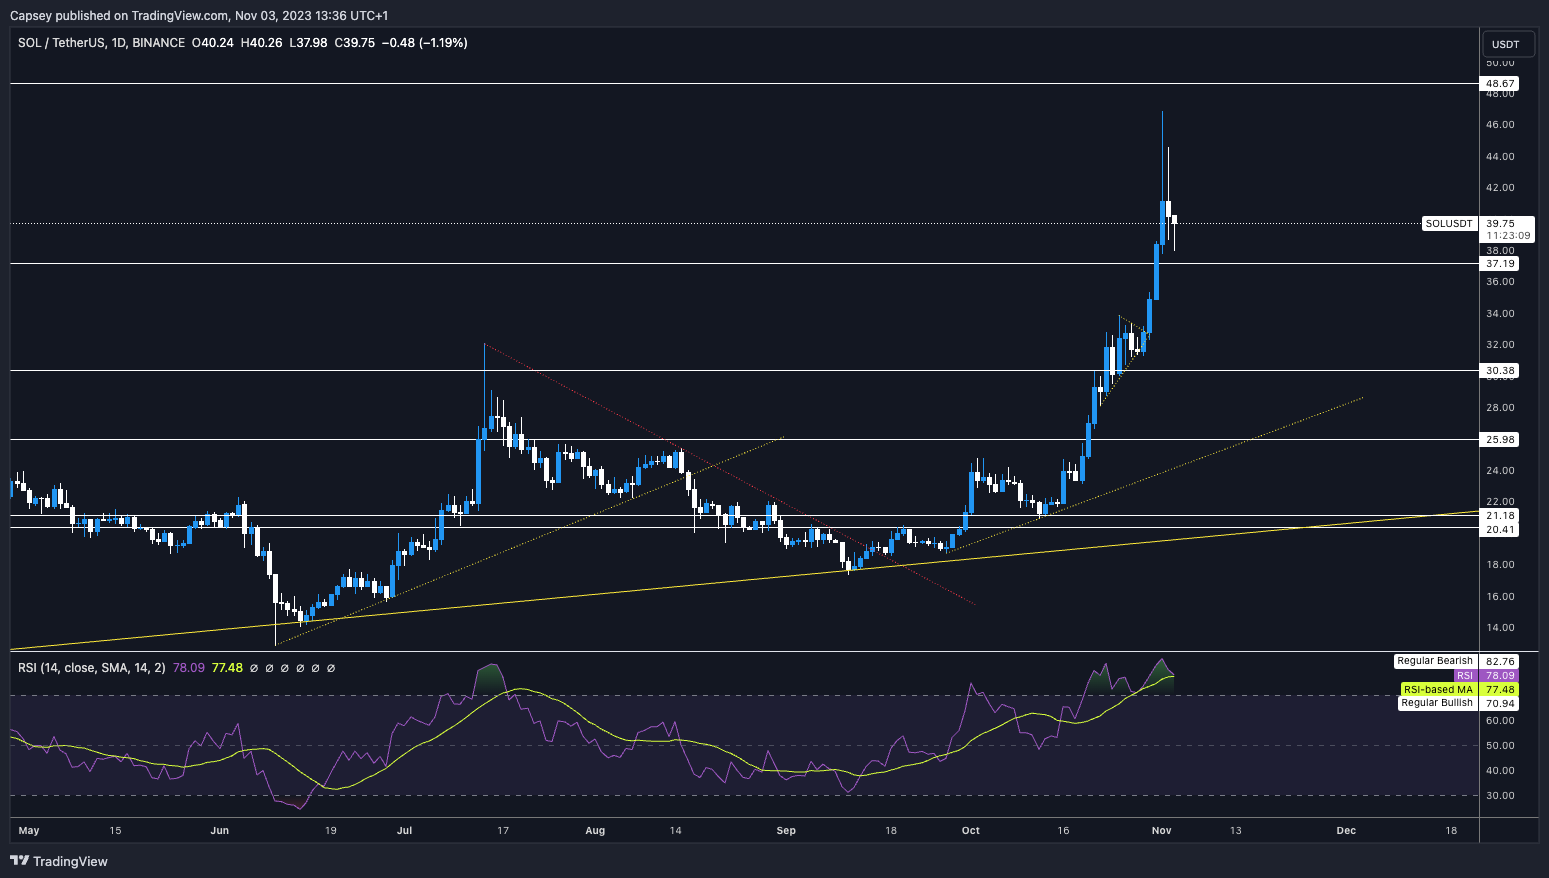Click the 40.00 RSI scale tick
Viewport: 1549px width, 878px height.
pos(1500,771)
